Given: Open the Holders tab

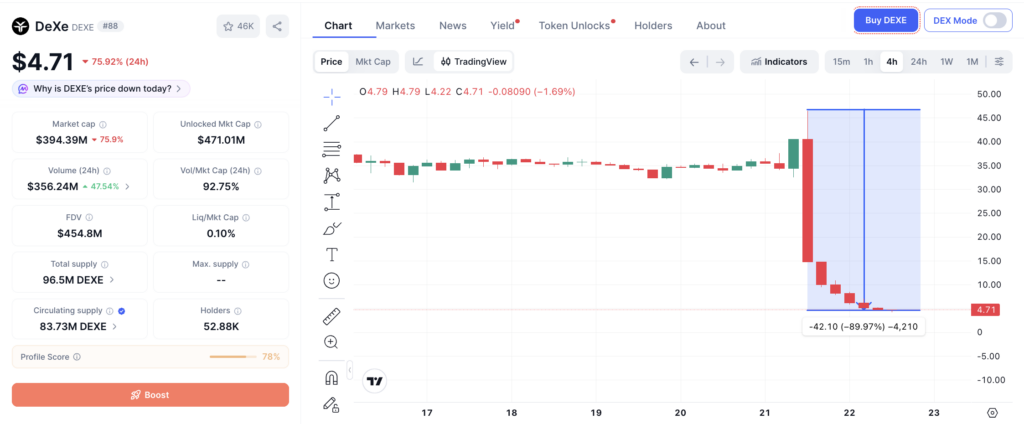Looking at the screenshot, I should coord(653,25).
